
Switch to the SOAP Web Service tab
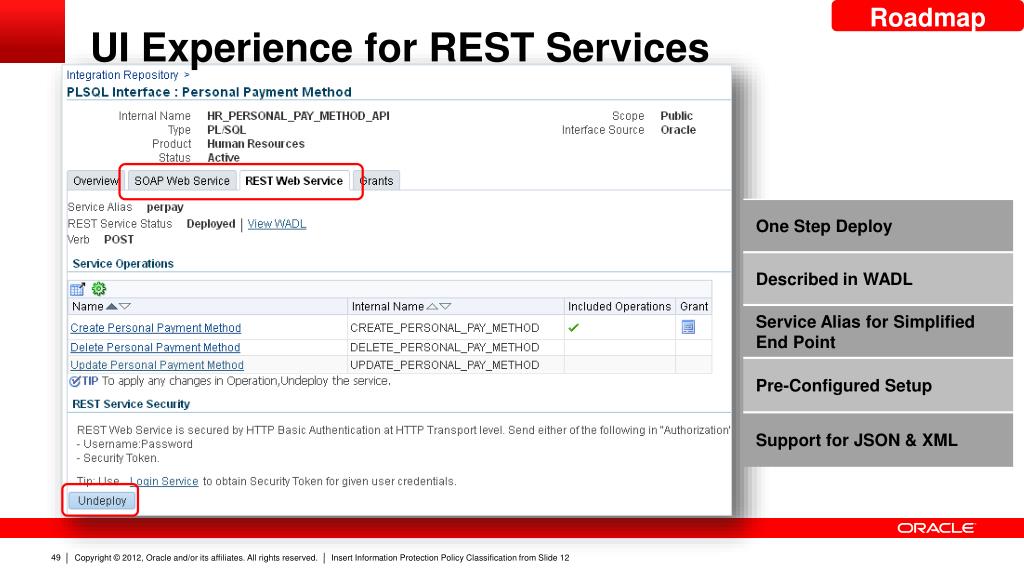click(182, 181)
